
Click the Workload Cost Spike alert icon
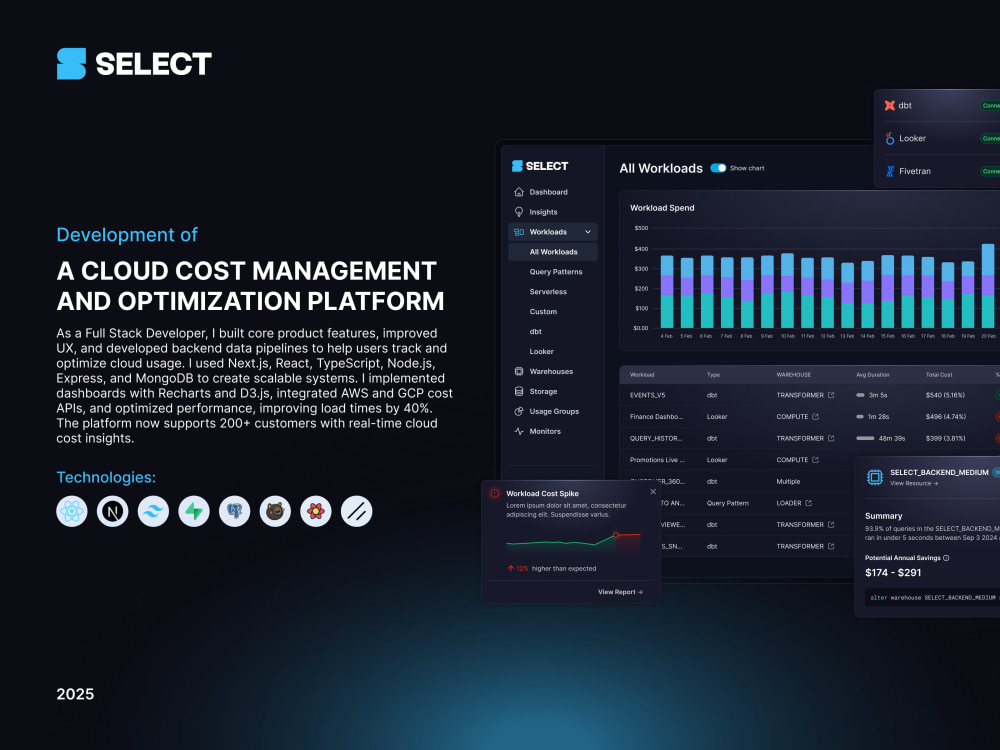494,494
